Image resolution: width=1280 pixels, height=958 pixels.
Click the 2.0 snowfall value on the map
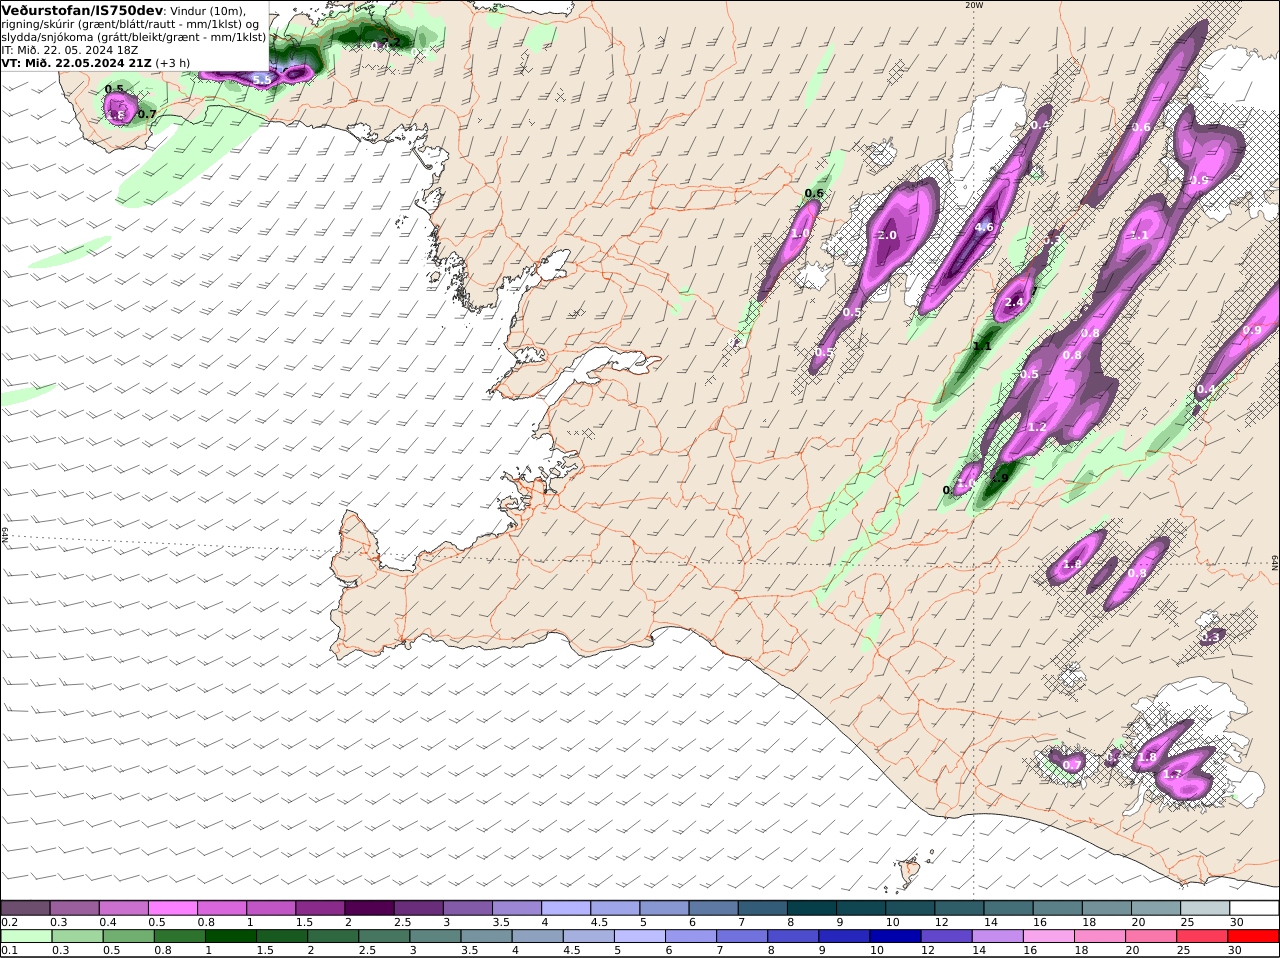887,236
